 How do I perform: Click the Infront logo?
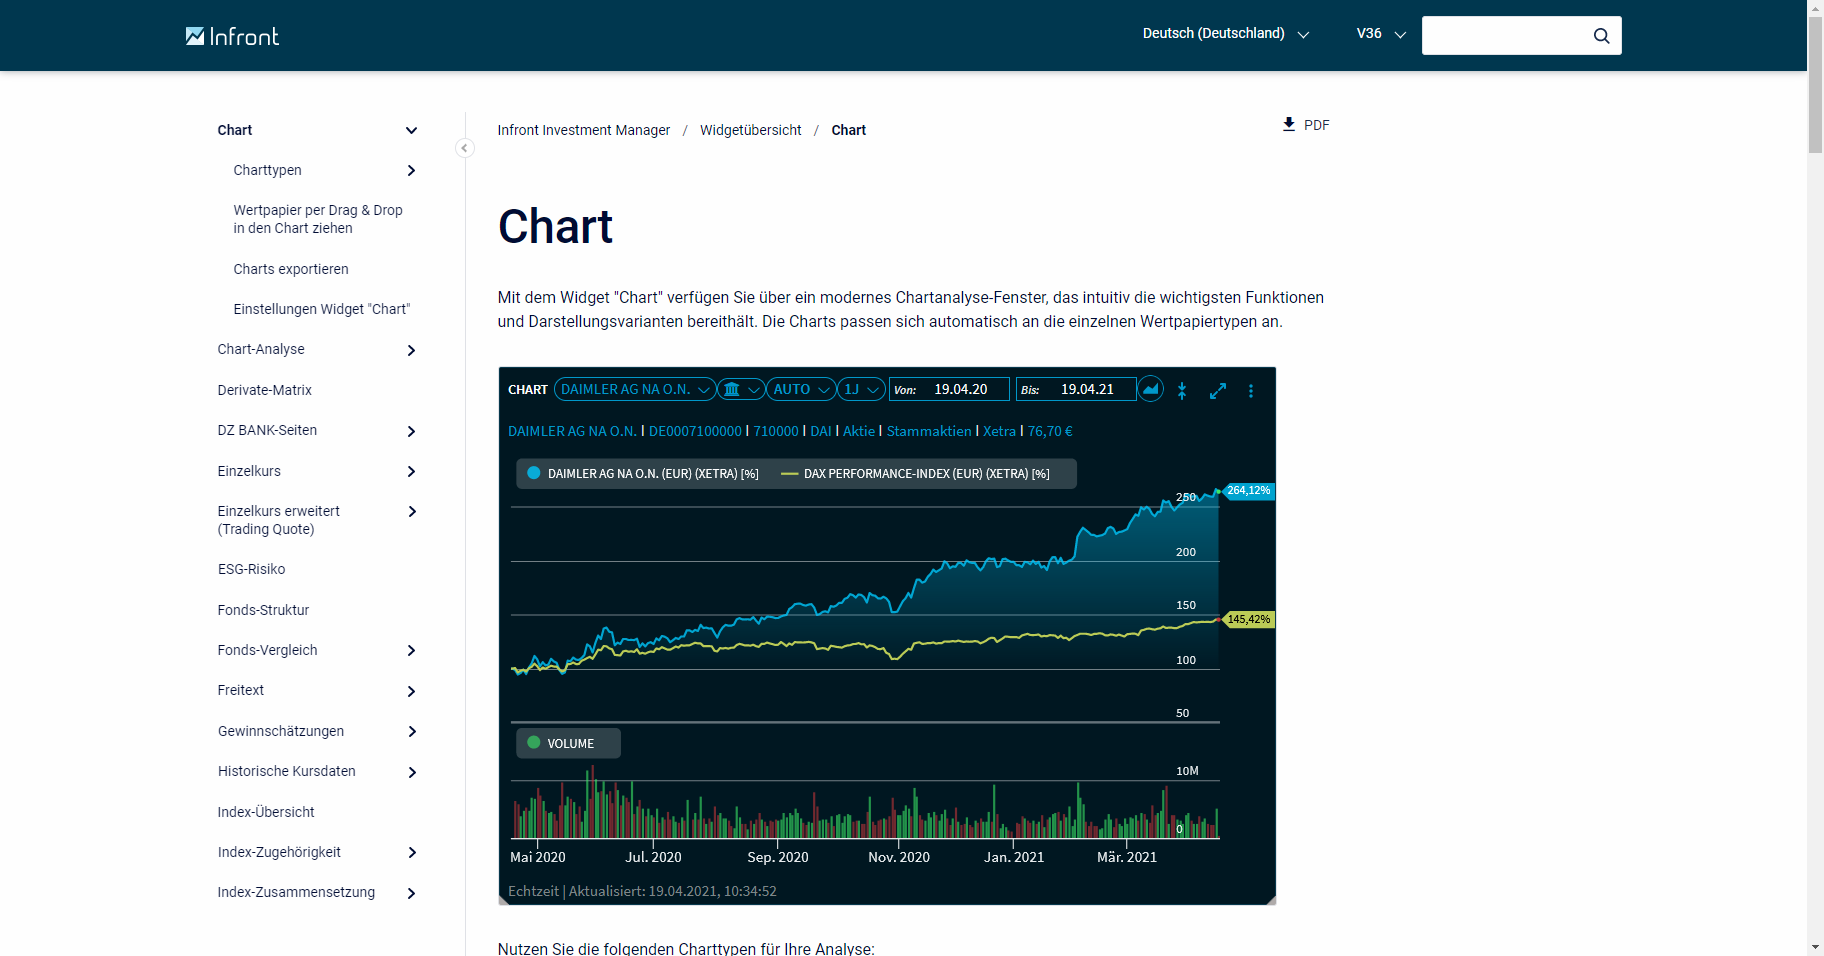232,36
